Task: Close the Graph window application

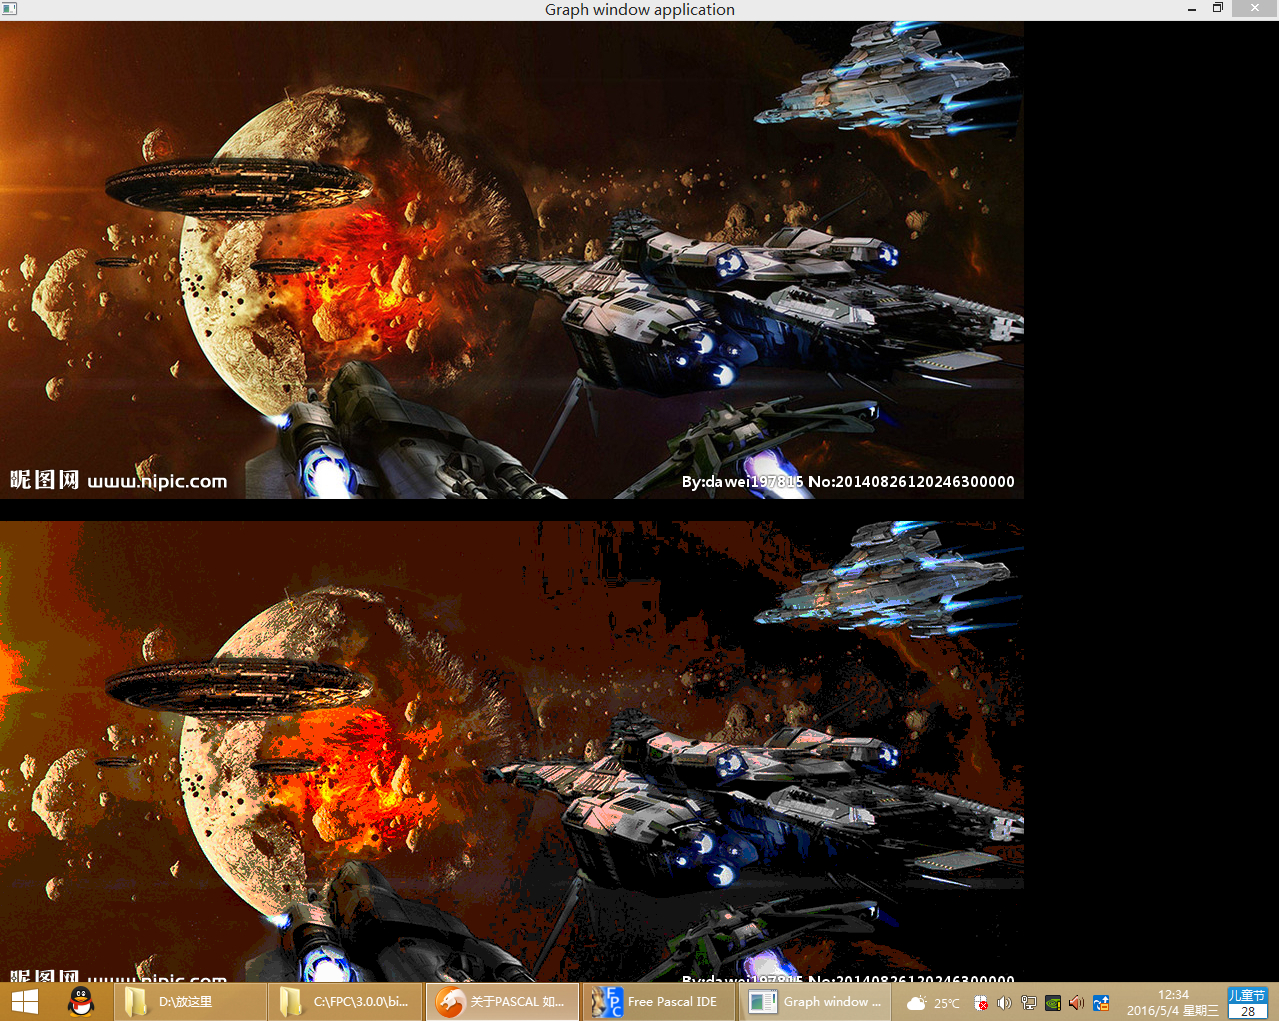Action: tap(1255, 9)
